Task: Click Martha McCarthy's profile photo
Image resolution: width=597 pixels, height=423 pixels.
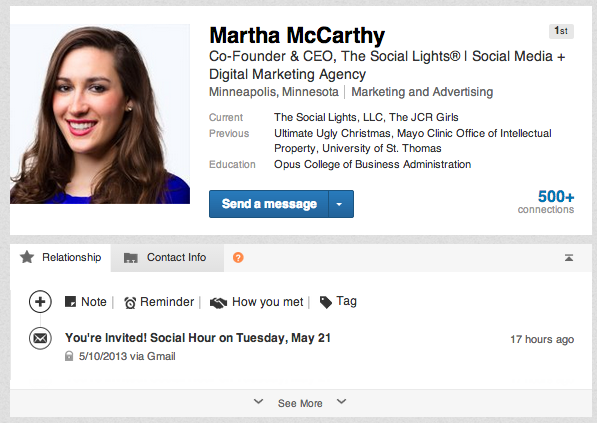Action: [x=100, y=114]
